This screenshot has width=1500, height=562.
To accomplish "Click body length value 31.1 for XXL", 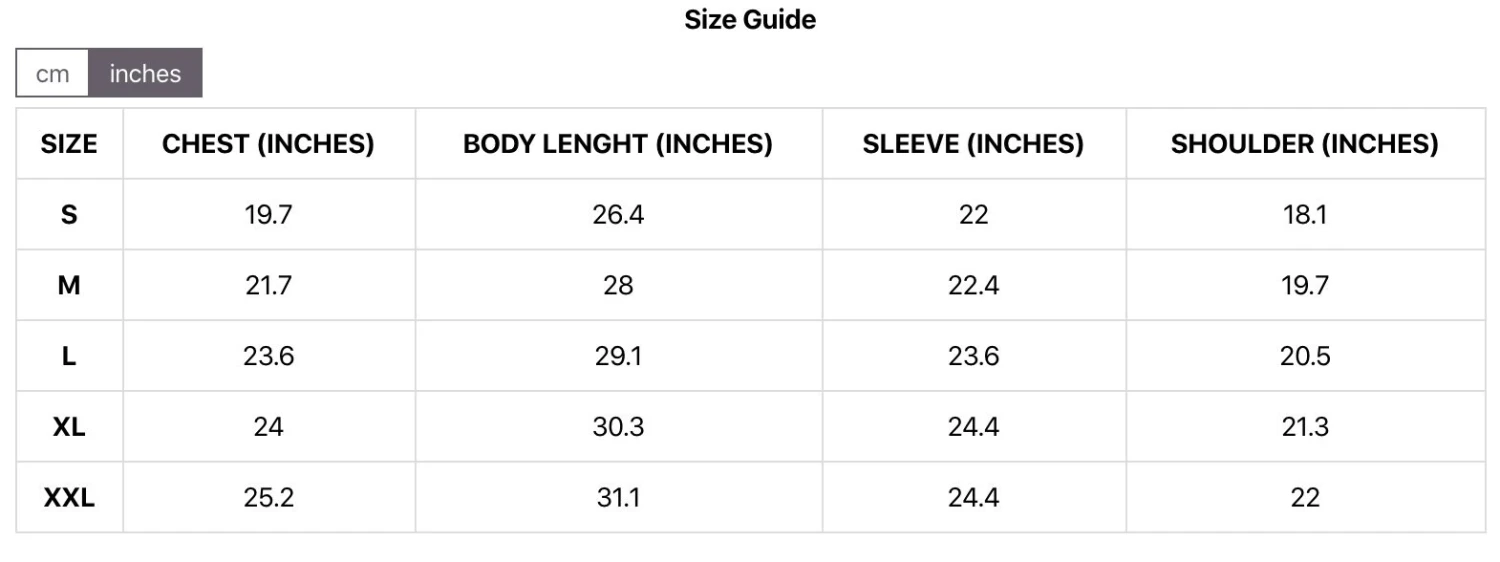I will (x=618, y=497).
